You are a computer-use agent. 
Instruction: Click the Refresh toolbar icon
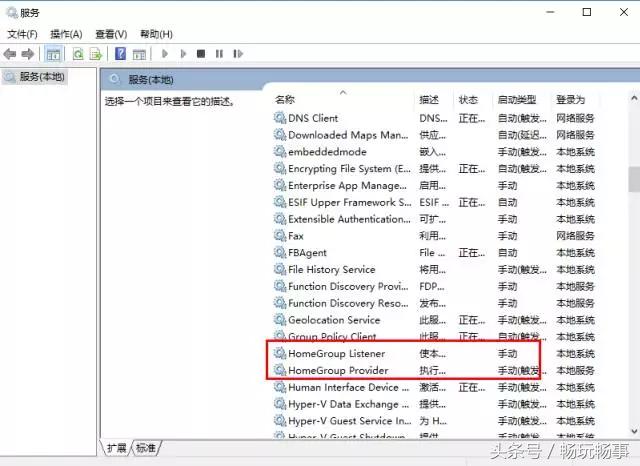[78, 54]
